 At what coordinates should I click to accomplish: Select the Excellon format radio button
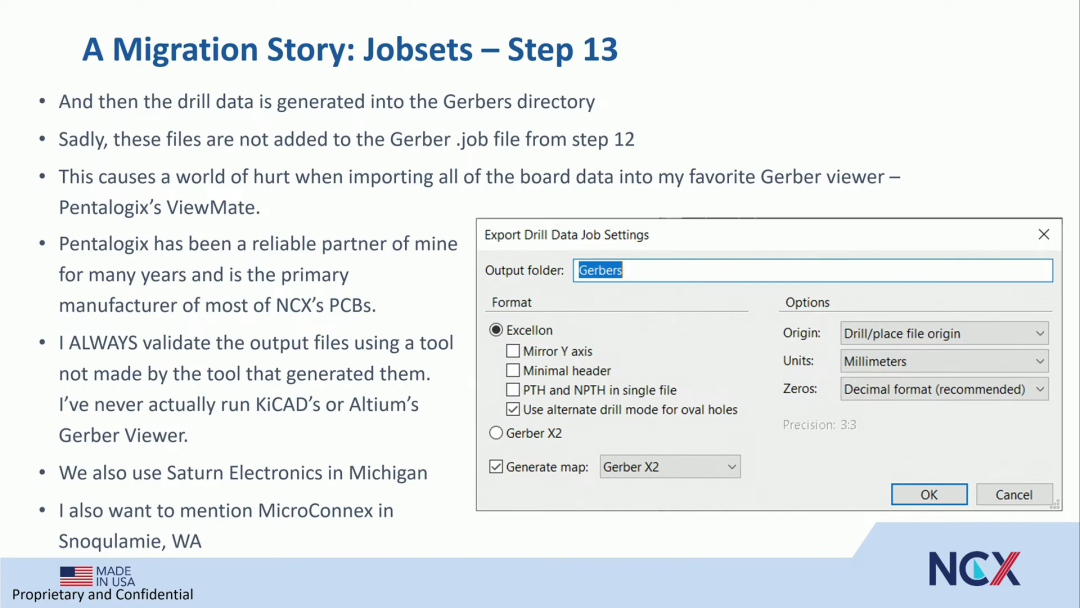coord(496,330)
